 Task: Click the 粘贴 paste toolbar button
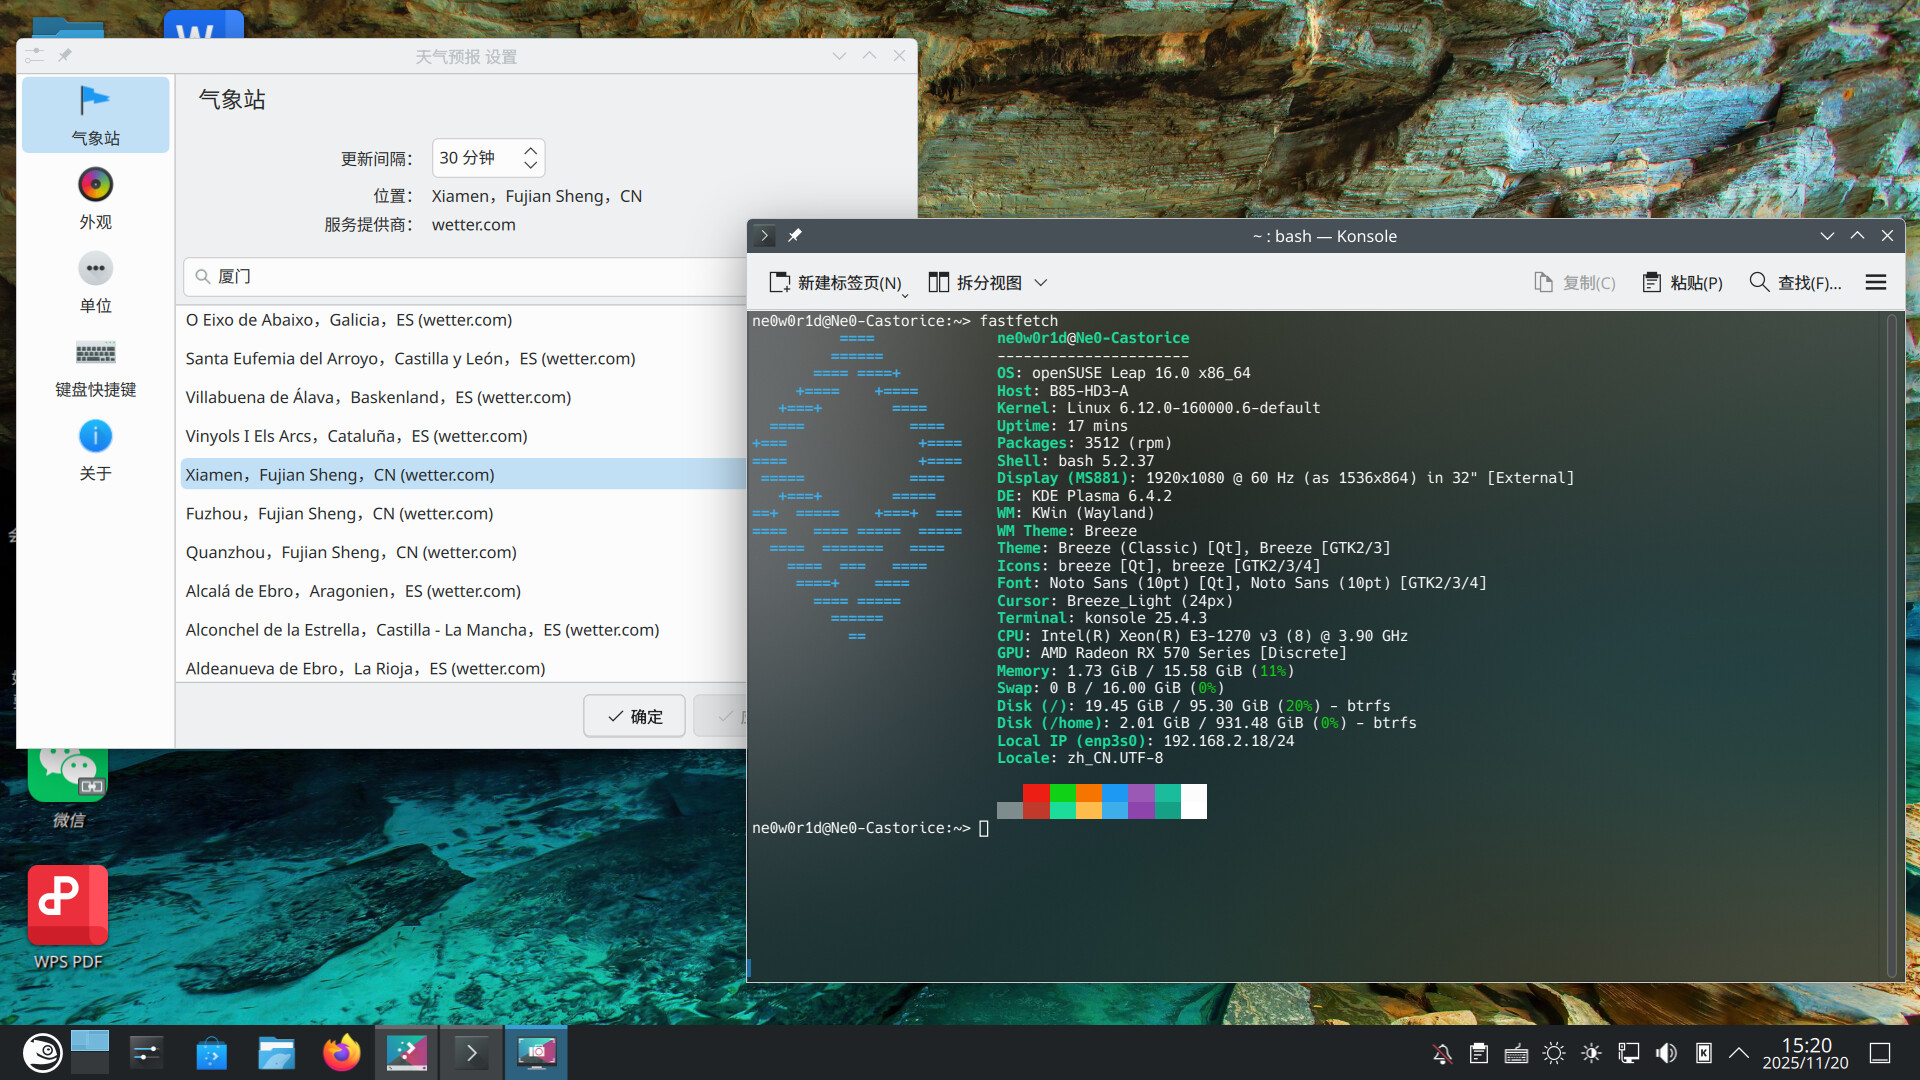1683,283
